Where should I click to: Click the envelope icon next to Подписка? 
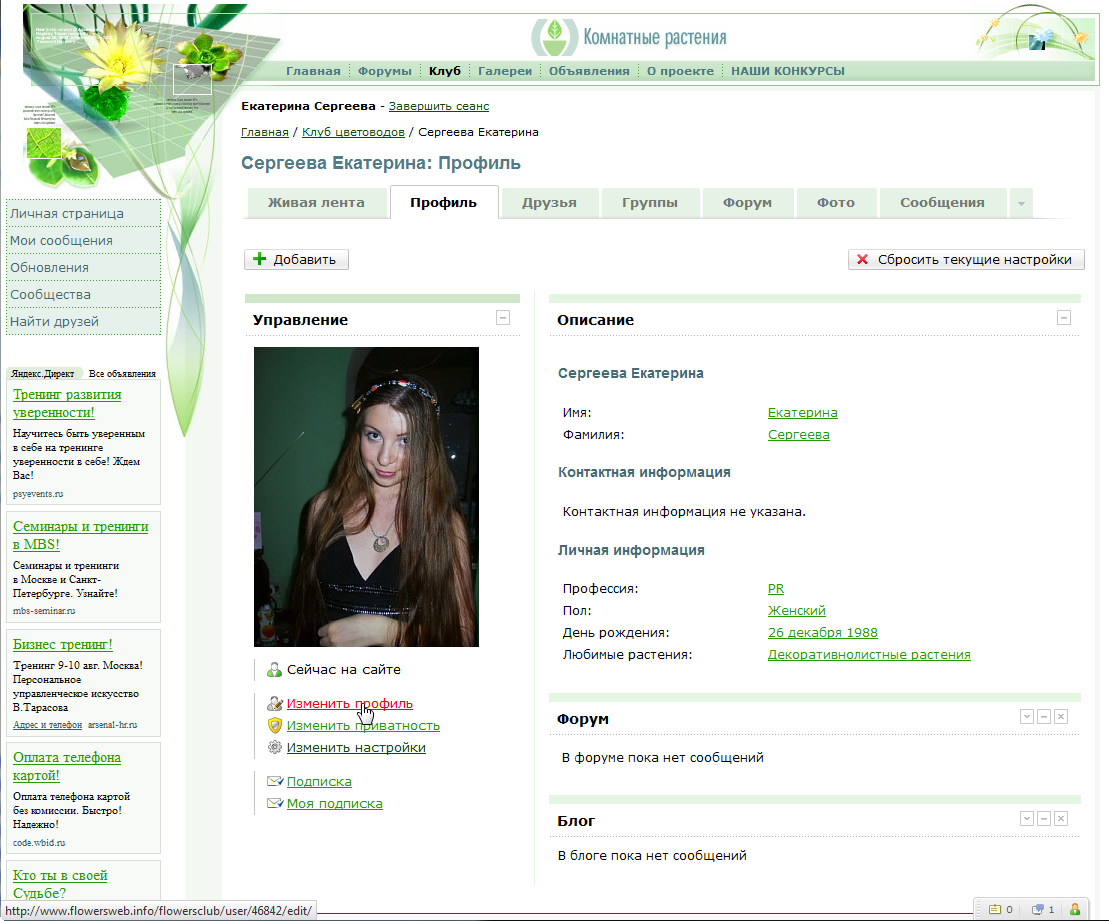click(274, 782)
